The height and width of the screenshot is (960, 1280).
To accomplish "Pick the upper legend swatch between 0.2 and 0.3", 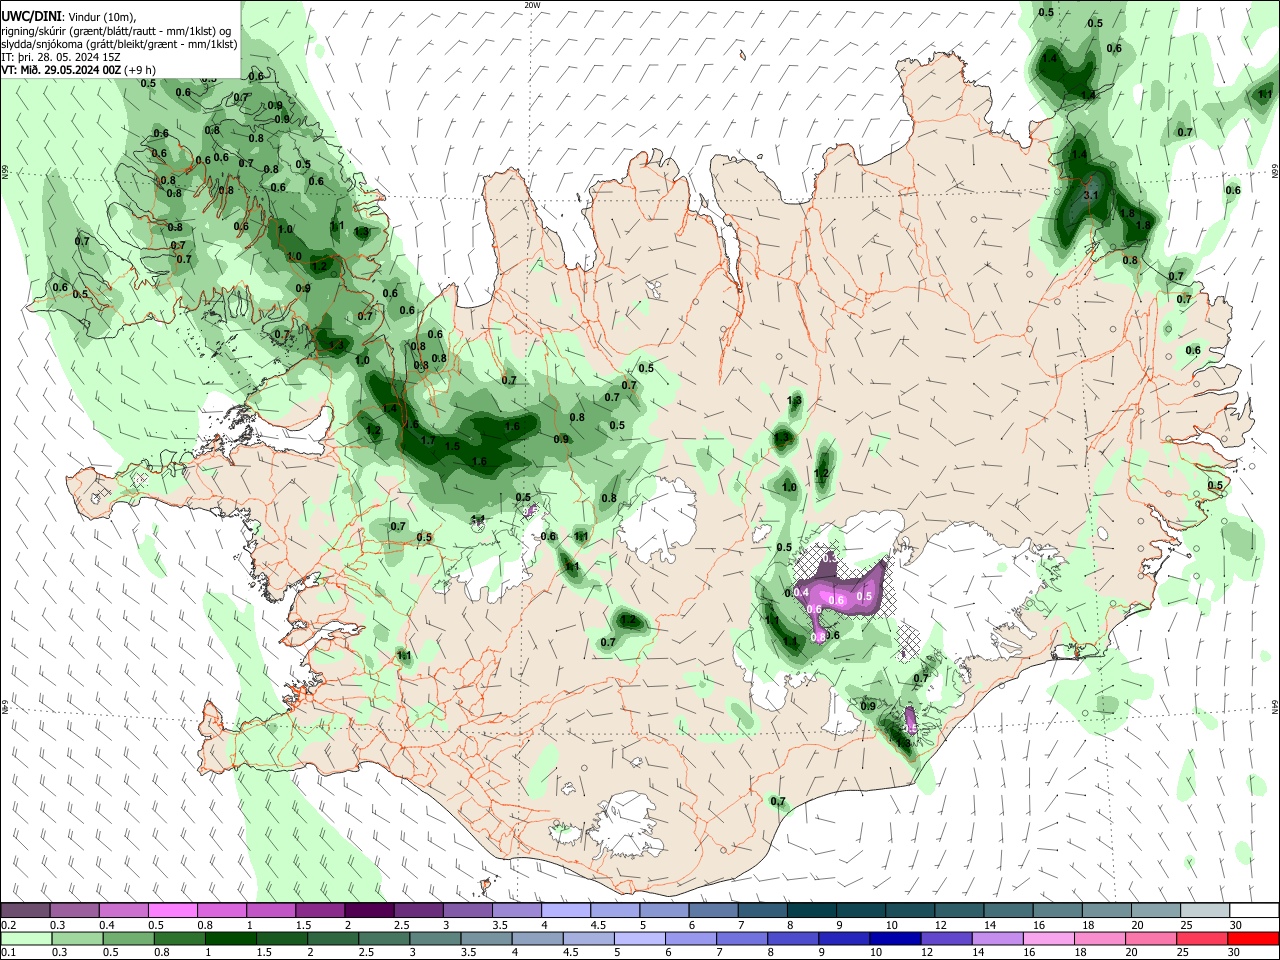I will pos(25,911).
